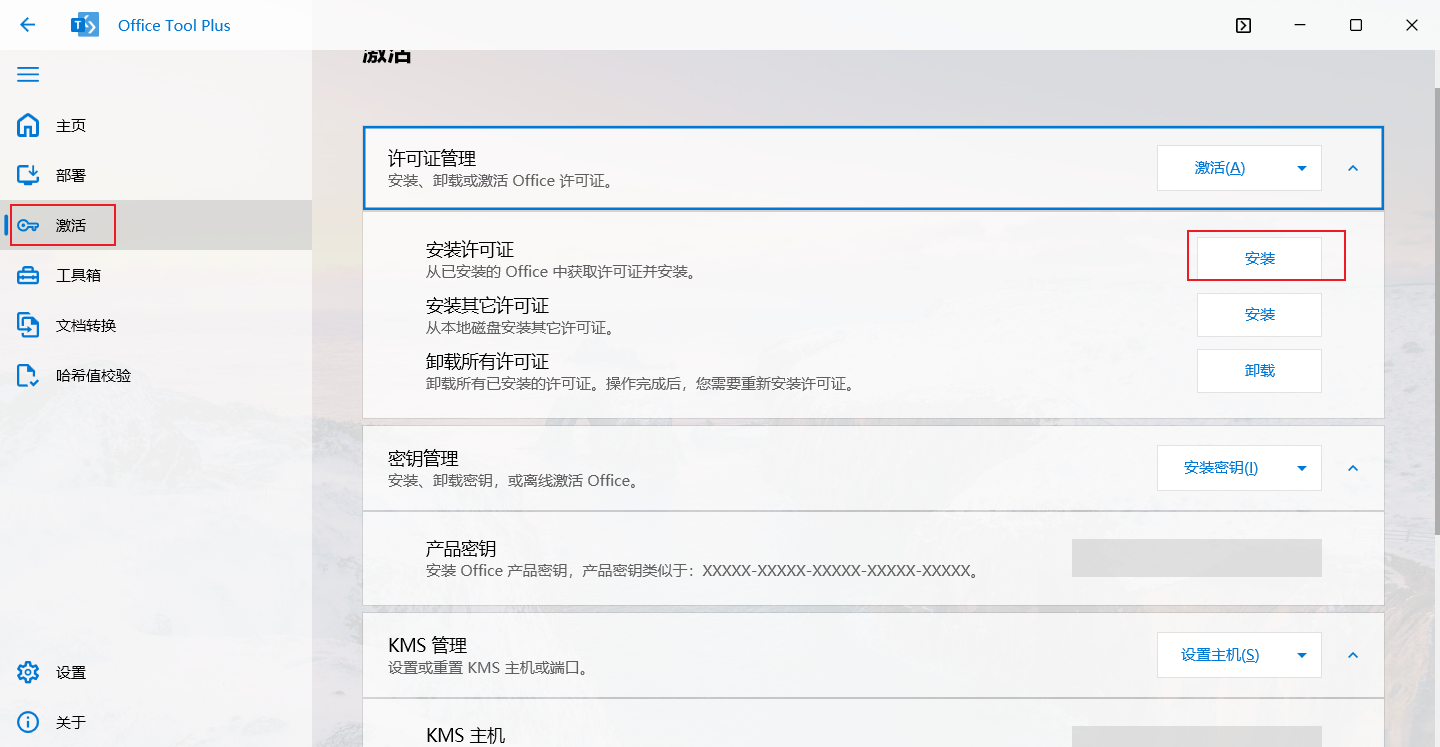Collapse the 许可证管理 section
Image resolution: width=1440 pixels, height=747 pixels.
[1353, 168]
